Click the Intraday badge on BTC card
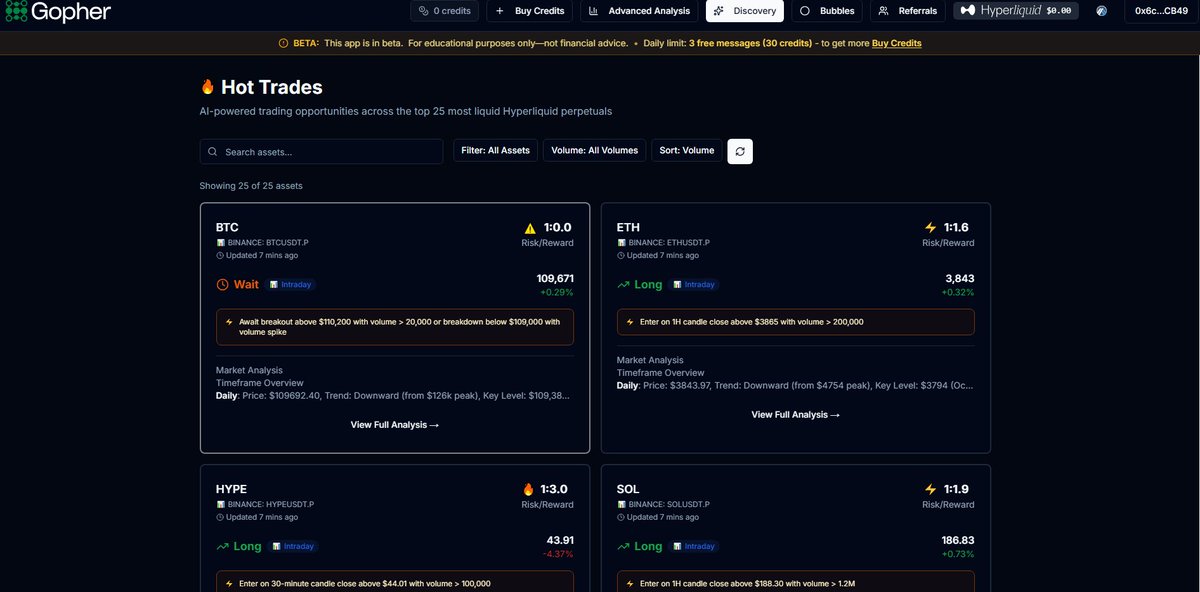The image size is (1200, 592). click(x=291, y=285)
